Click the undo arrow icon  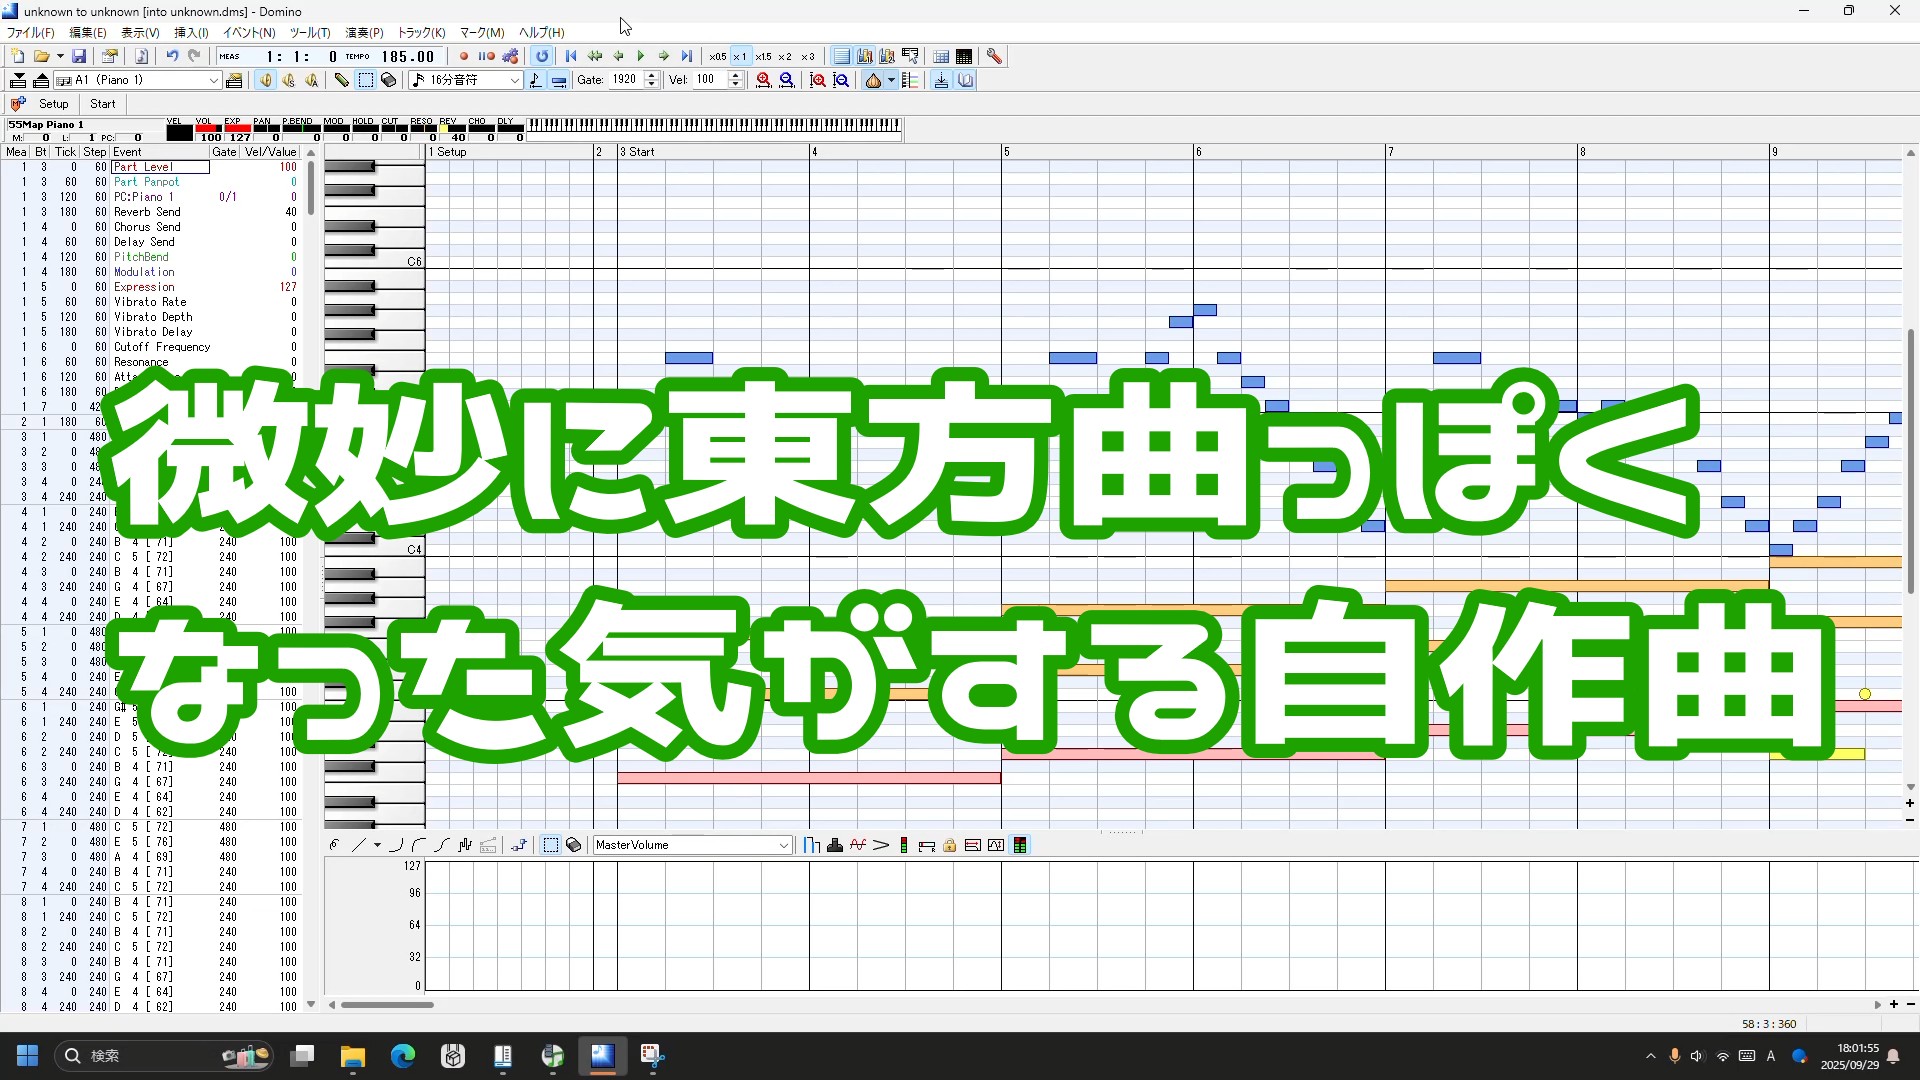pyautogui.click(x=172, y=56)
